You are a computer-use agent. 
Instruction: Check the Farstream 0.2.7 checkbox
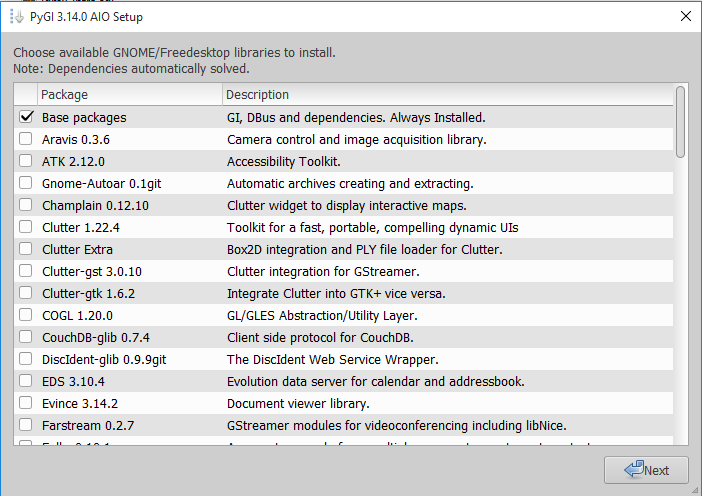(x=26, y=425)
